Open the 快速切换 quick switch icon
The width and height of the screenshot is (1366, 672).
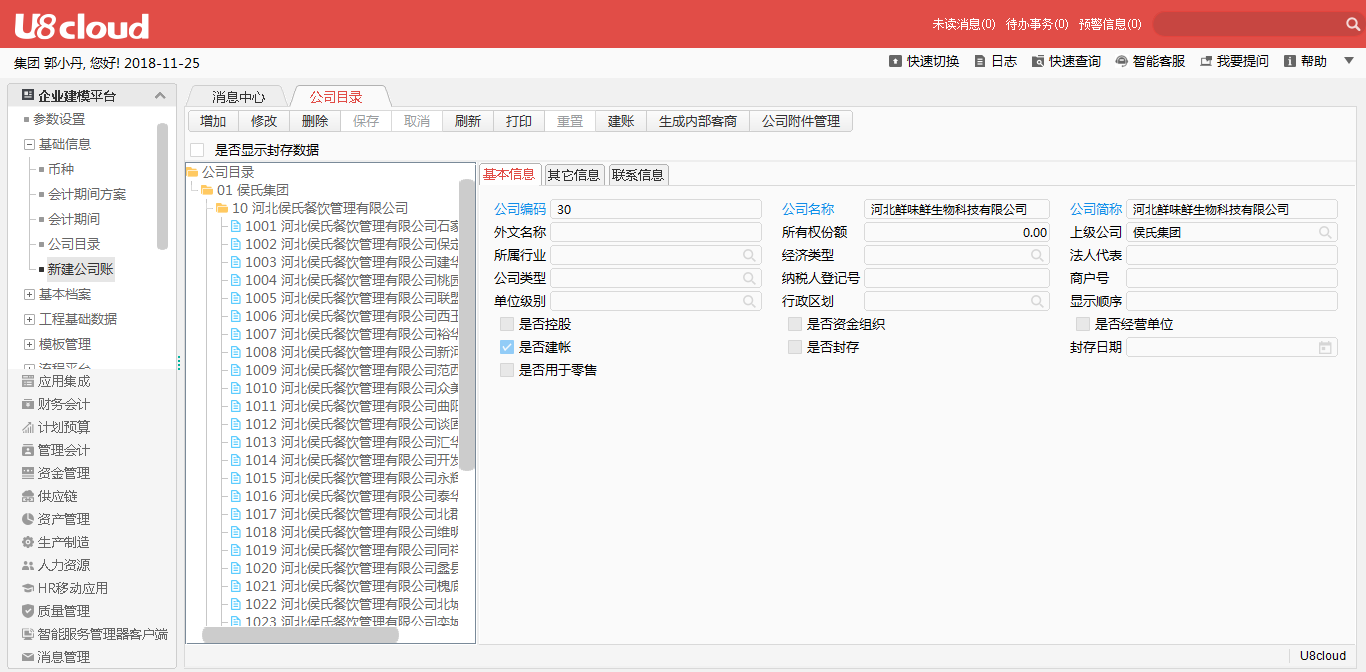(895, 62)
